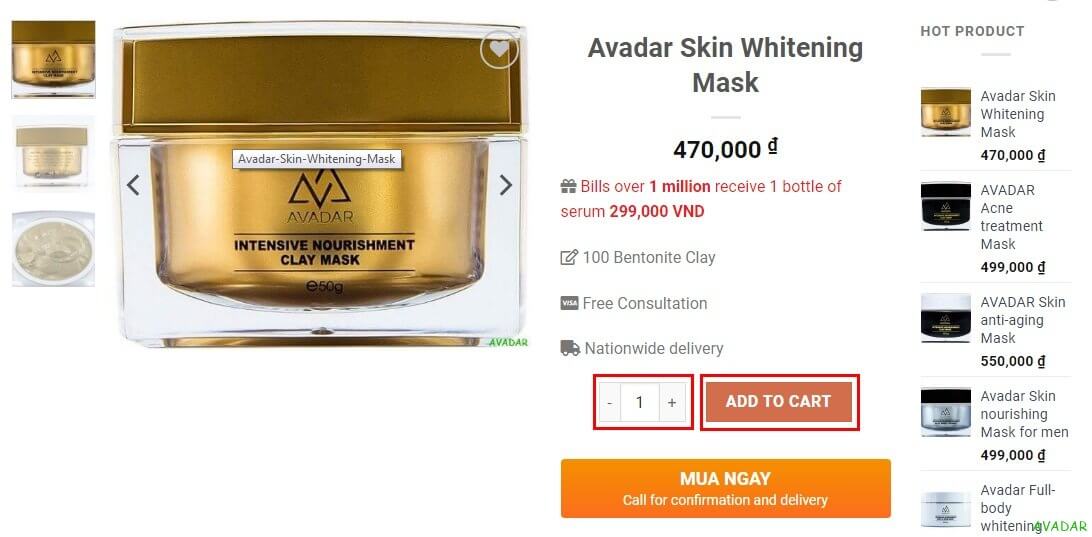This screenshot has width=1092, height=537.
Task: Click the wishlist heart icon on product image
Action: (x=499, y=49)
